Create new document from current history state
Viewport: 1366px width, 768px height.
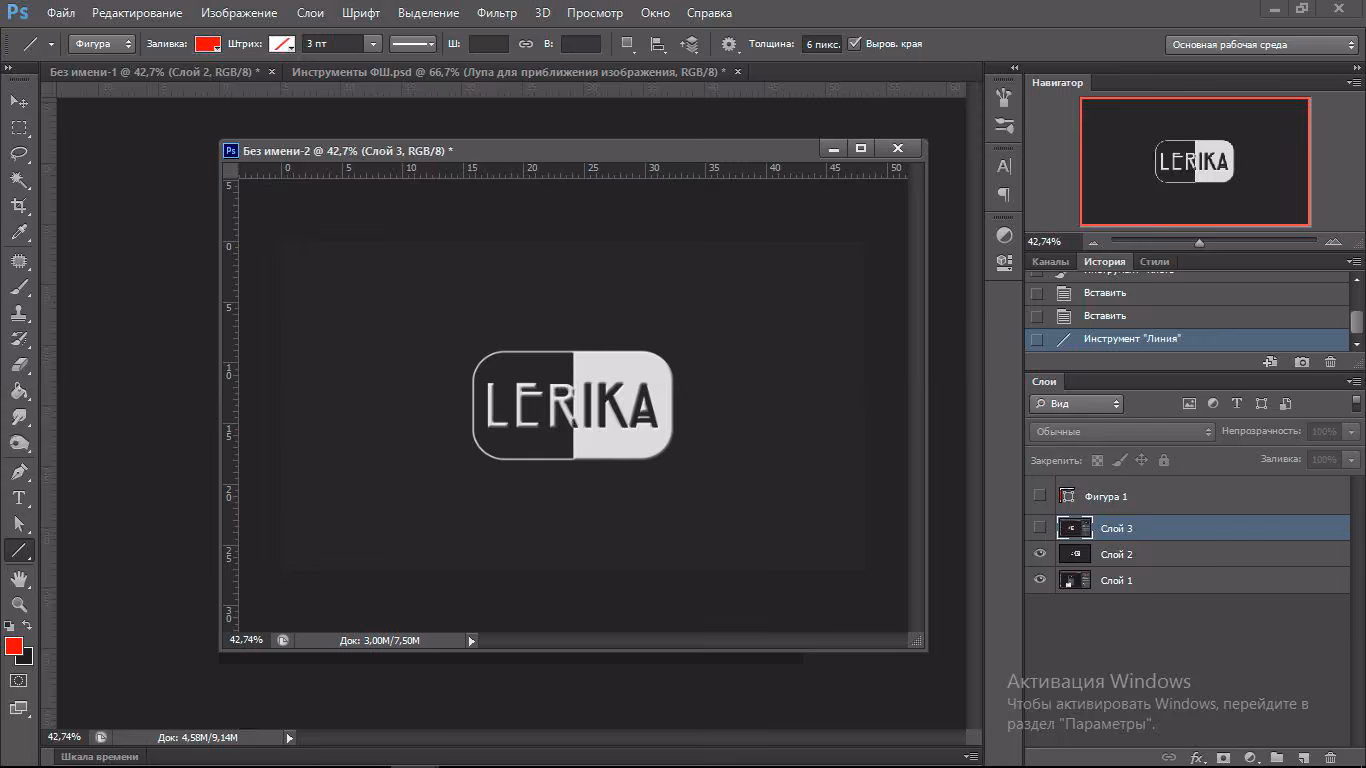point(1270,362)
